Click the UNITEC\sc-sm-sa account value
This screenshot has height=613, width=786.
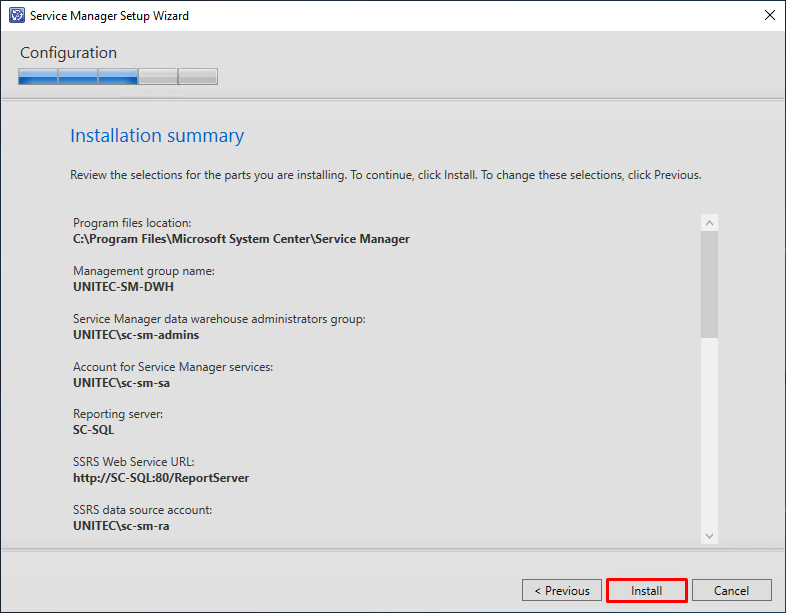[121, 383]
